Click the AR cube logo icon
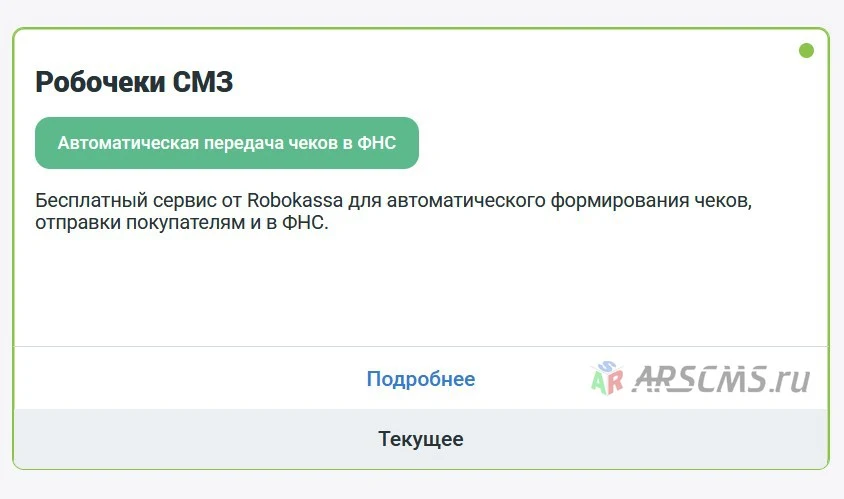 click(x=607, y=378)
